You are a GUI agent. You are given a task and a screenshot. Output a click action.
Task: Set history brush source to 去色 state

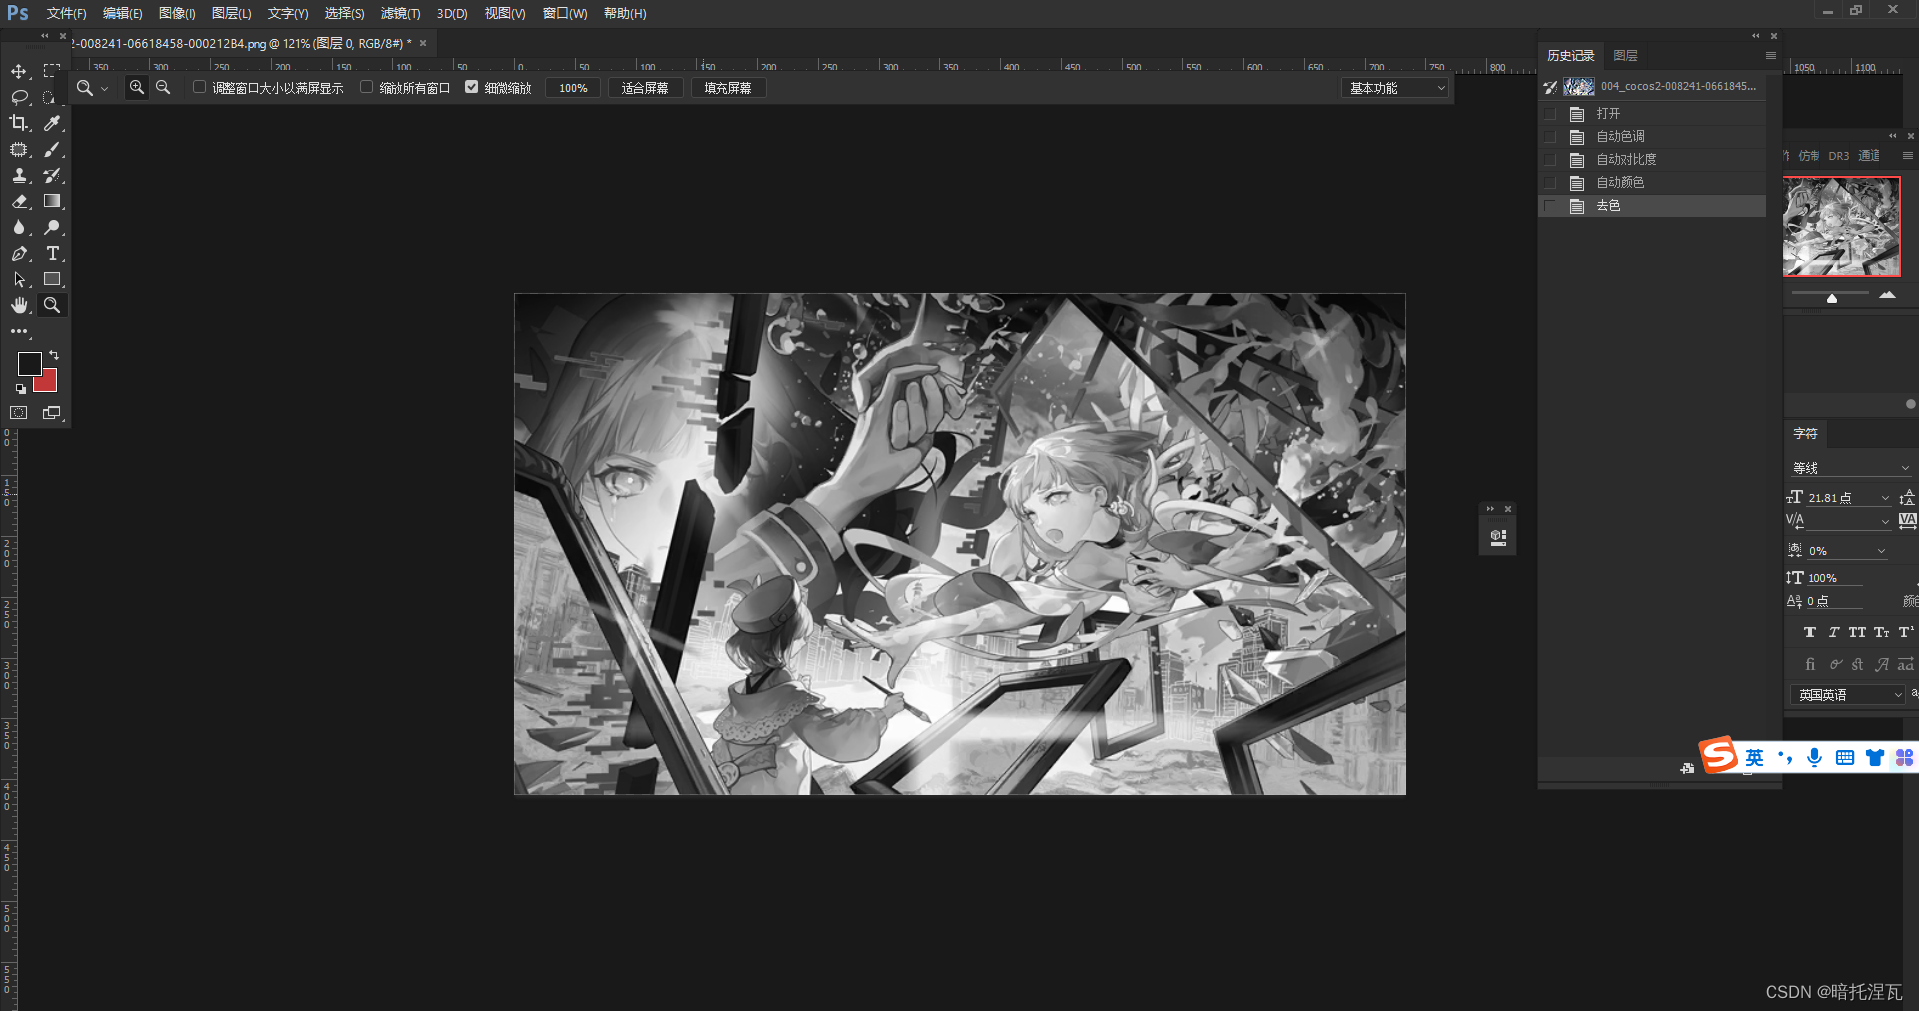coord(1550,206)
